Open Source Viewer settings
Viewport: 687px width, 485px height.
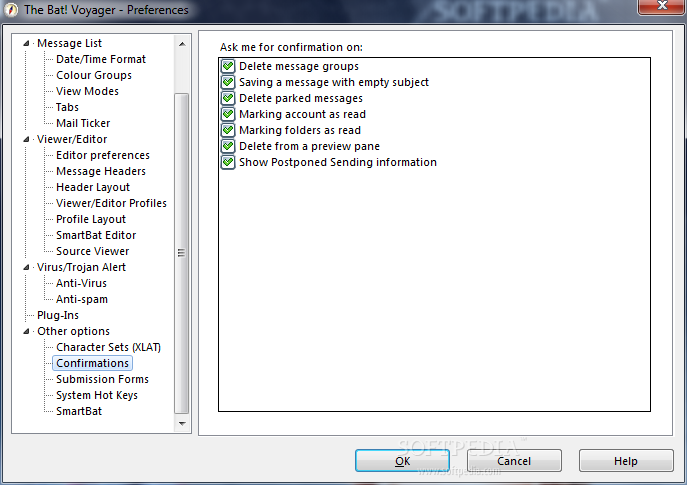coord(92,251)
